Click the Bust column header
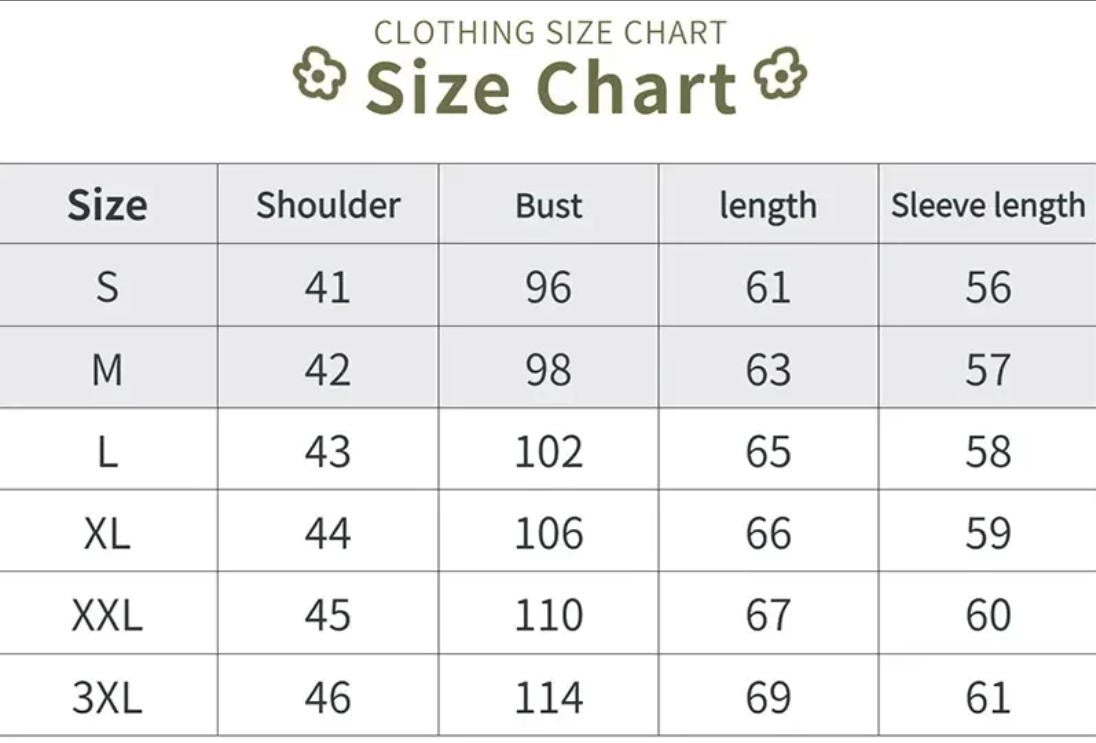The image size is (1096, 743). [549, 205]
